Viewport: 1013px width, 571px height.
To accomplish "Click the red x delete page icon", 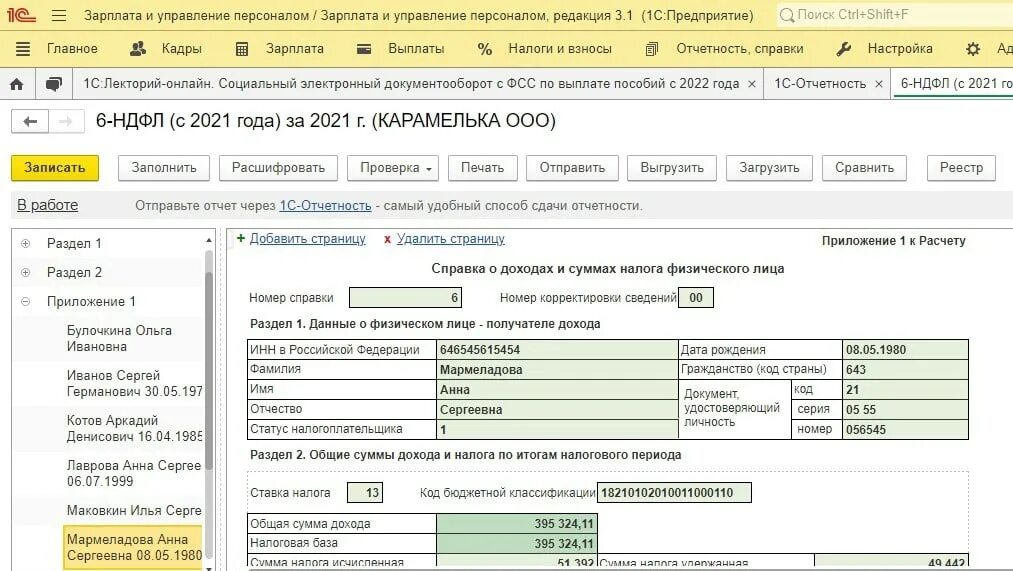I will coord(387,240).
